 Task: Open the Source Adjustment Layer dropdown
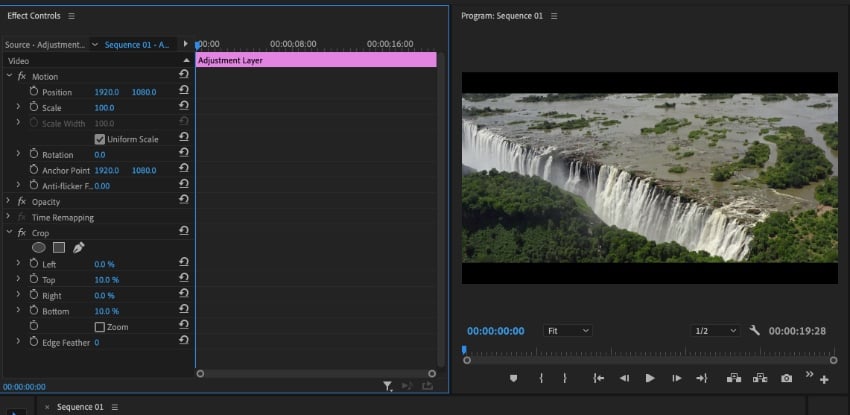(x=94, y=44)
